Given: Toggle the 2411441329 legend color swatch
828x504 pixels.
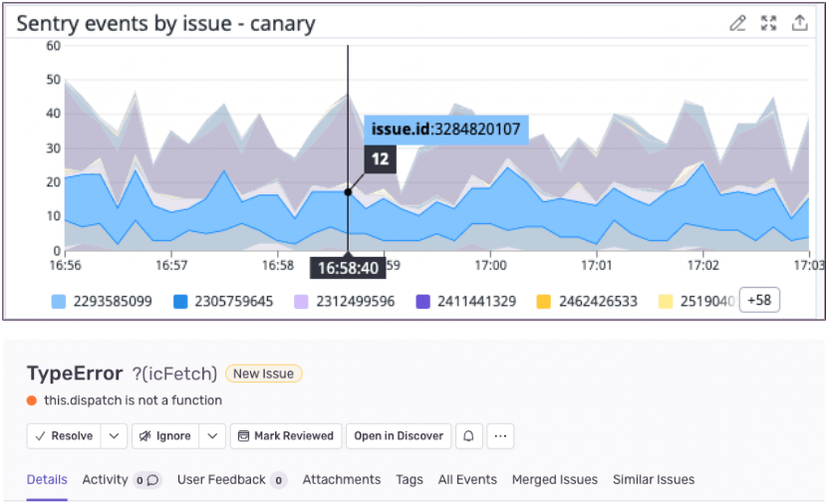Looking at the screenshot, I should point(423,301).
